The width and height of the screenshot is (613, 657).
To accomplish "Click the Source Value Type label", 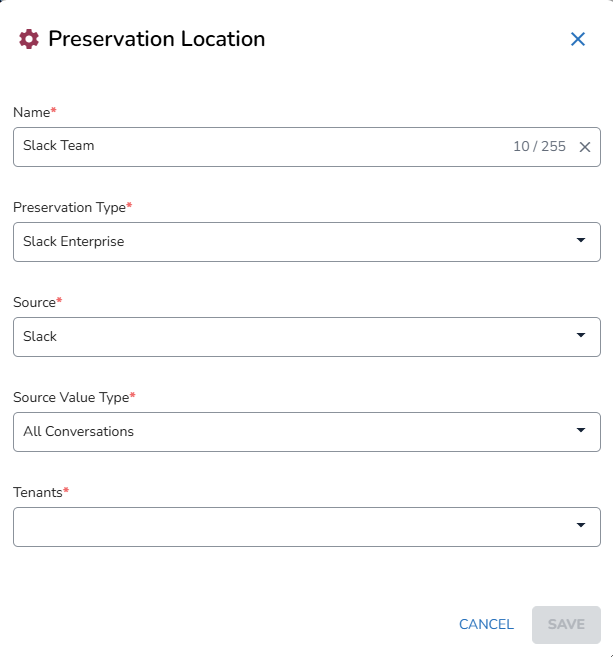I will (71, 397).
